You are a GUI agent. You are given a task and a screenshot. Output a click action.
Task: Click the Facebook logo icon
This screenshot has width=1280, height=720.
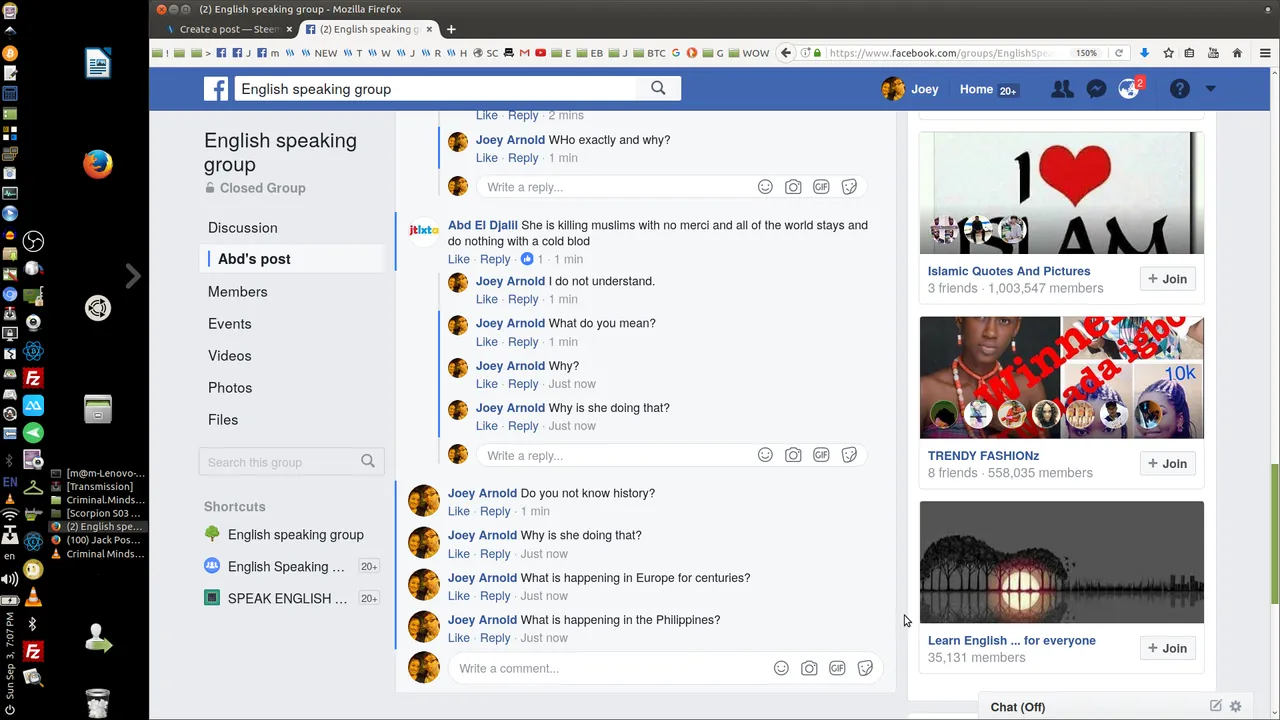(216, 89)
